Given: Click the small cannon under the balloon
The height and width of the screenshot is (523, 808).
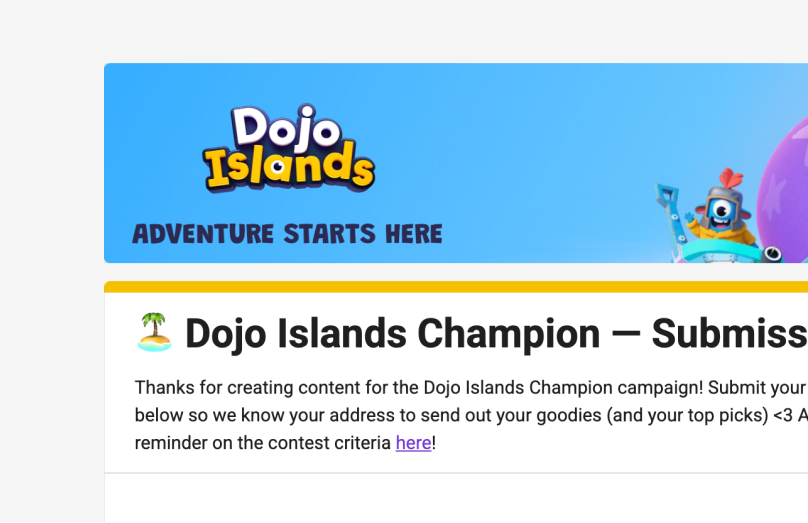Looking at the screenshot, I should (771, 255).
